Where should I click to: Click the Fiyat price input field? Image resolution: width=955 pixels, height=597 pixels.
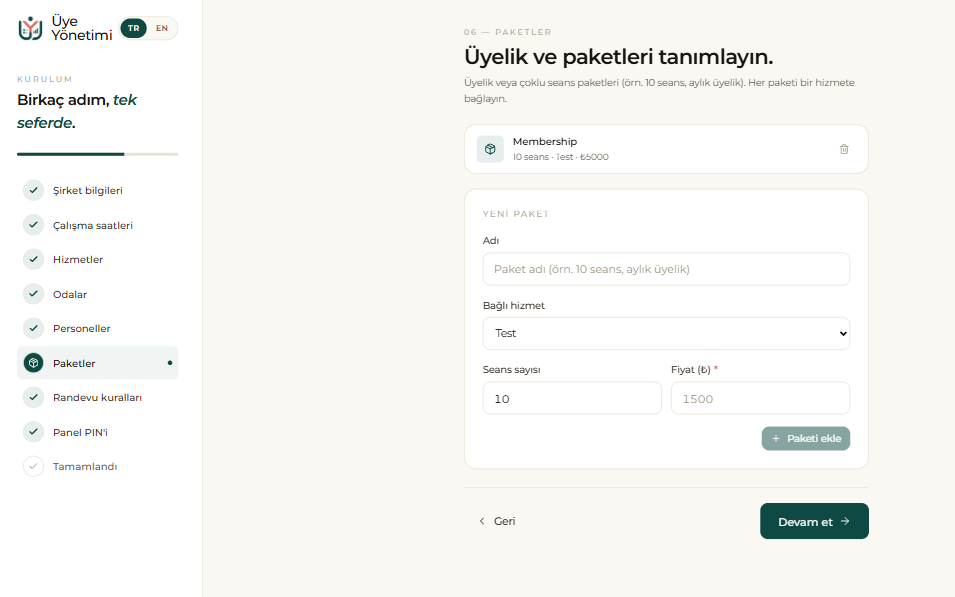pyautogui.click(x=760, y=398)
